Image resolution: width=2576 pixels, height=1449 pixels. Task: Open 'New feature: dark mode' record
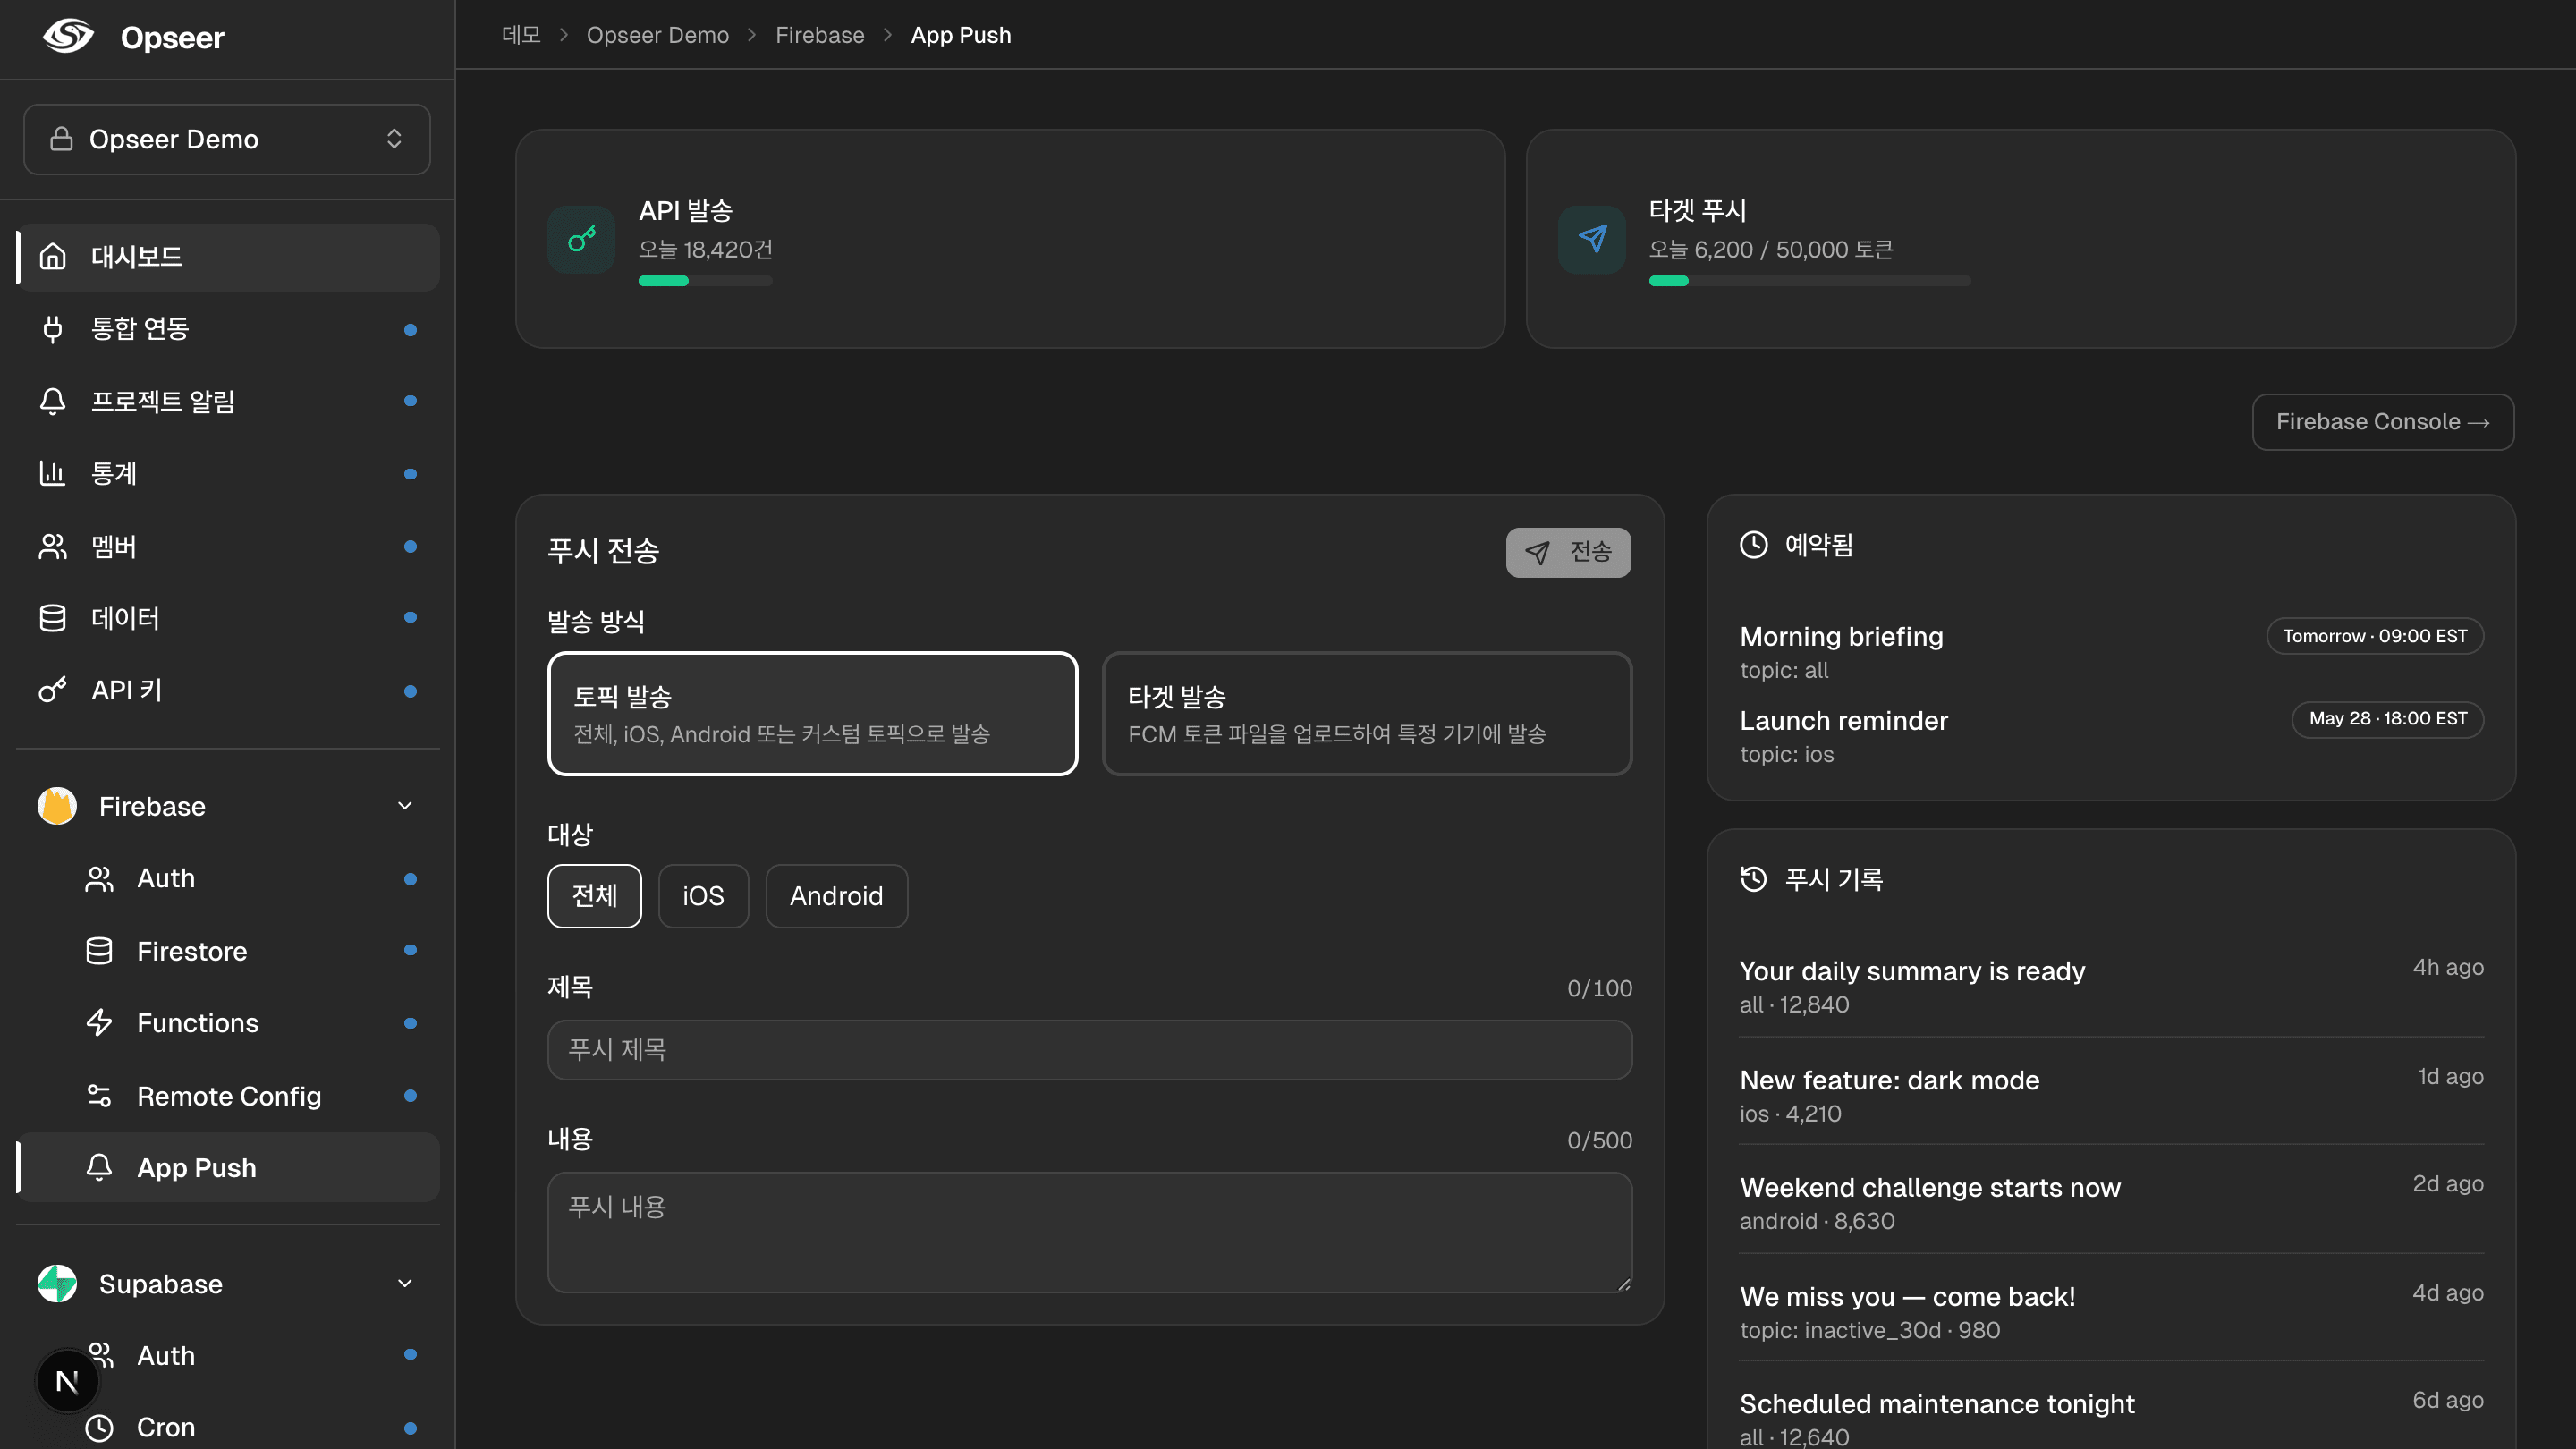pyautogui.click(x=2111, y=1095)
